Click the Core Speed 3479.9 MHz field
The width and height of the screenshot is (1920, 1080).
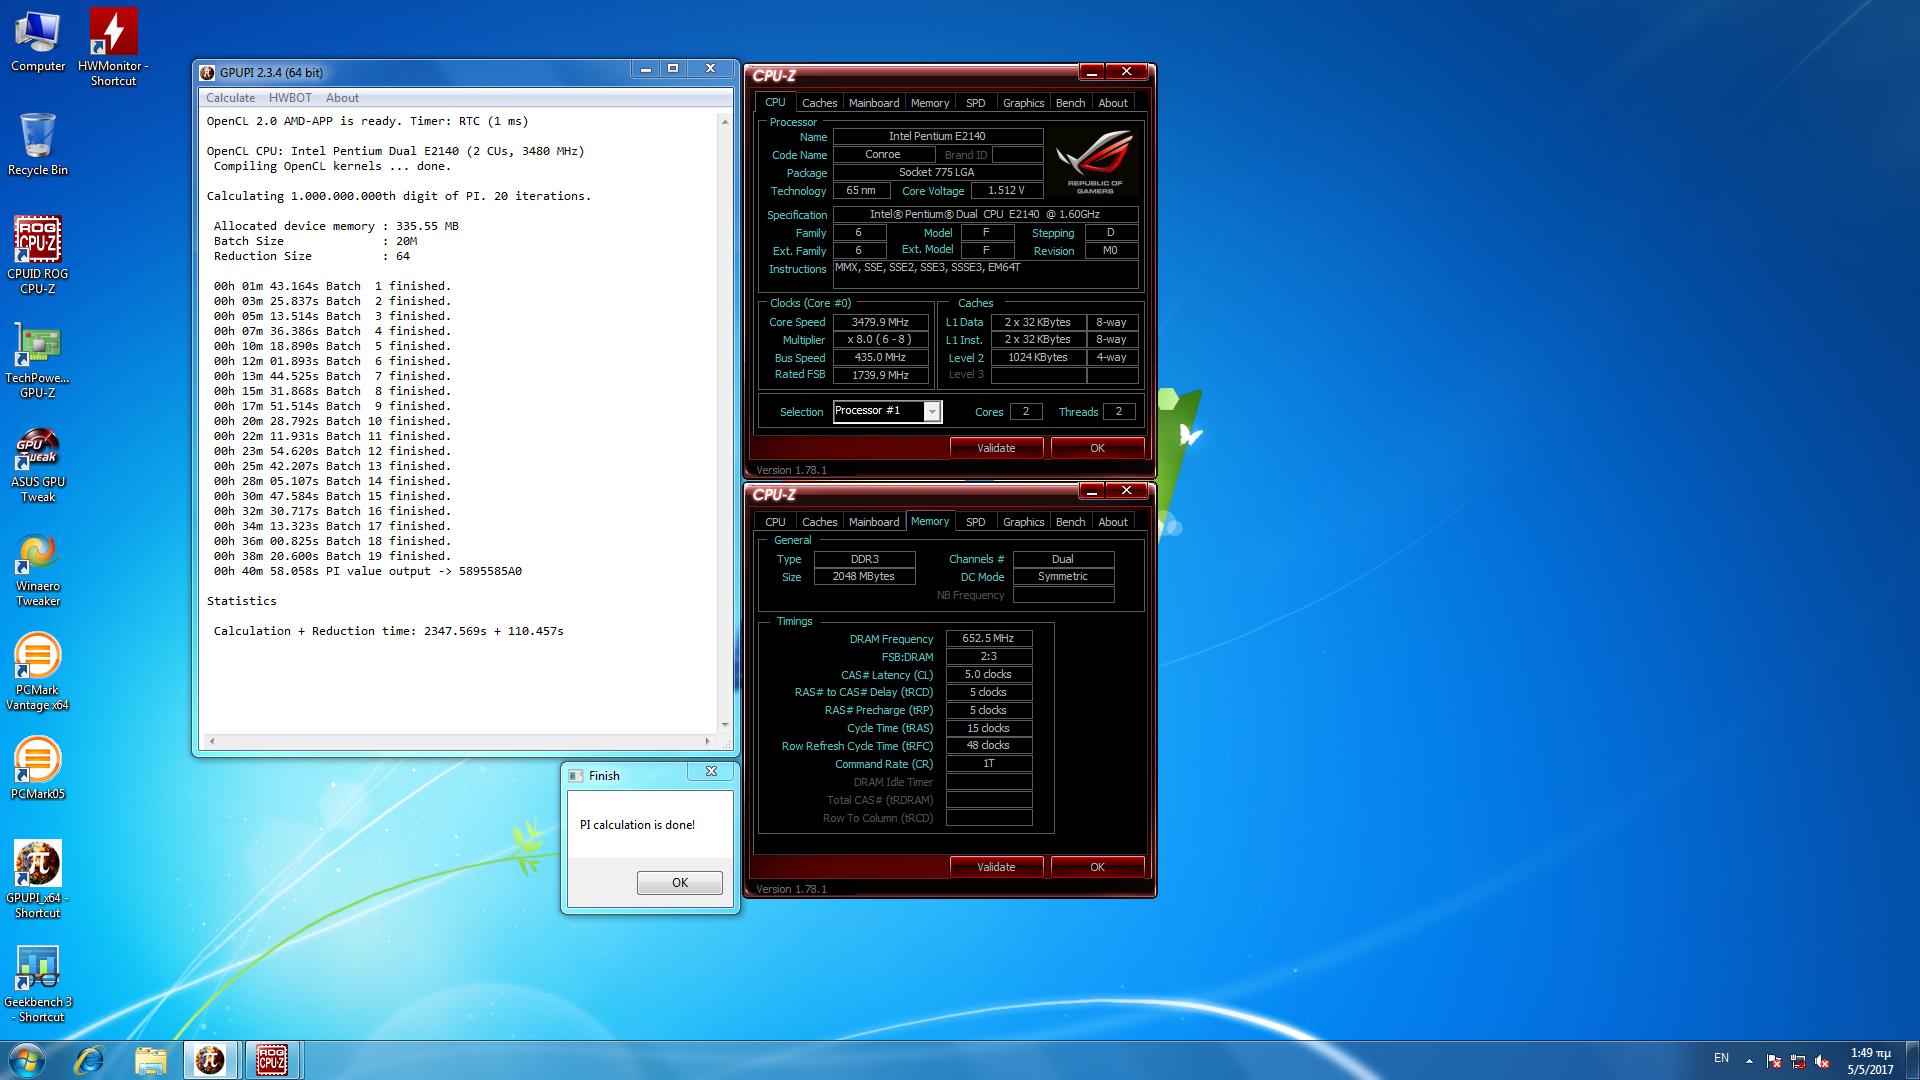[880, 322]
